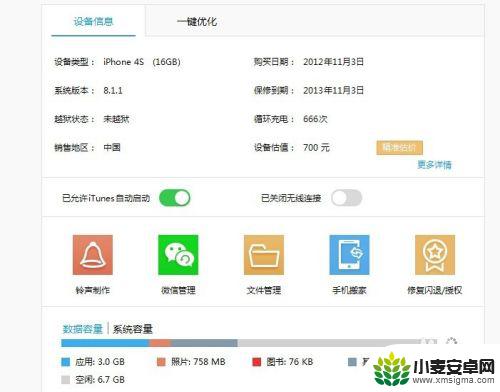This screenshot has width=500, height=392.
Task: Click the refresh icon beside storage bar
Action: point(451,342)
